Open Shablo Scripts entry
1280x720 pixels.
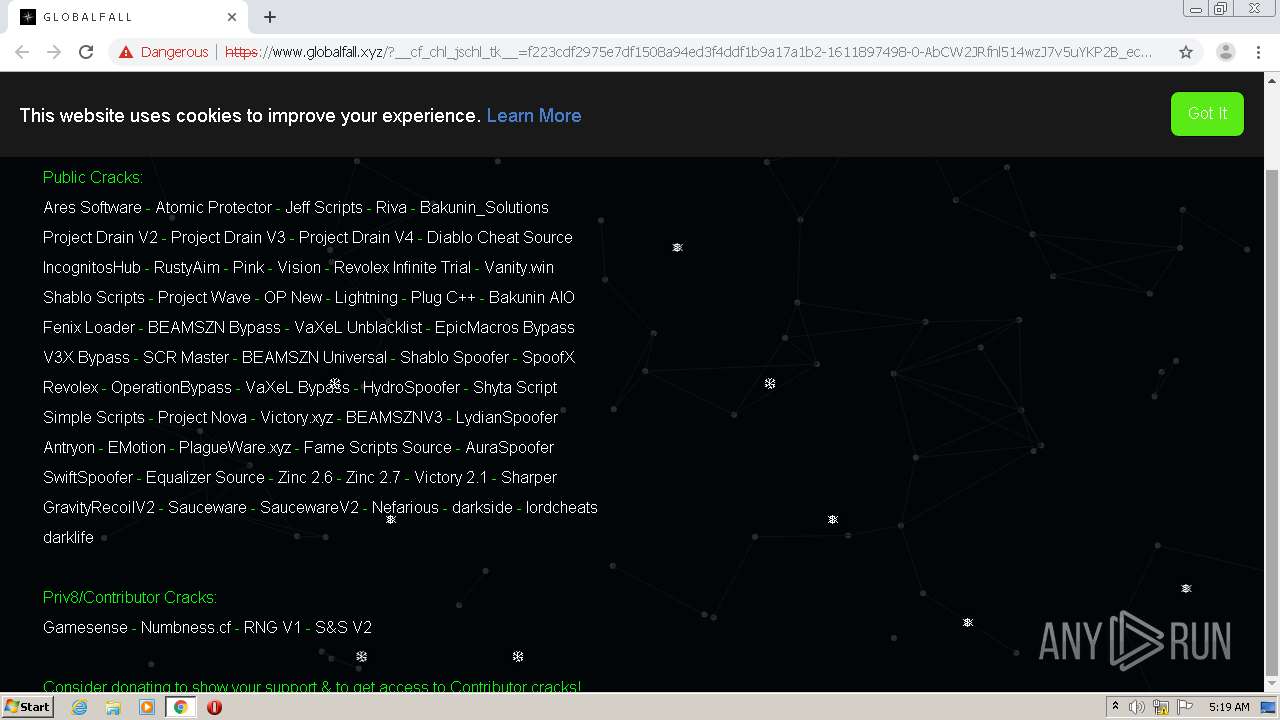pyautogui.click(x=94, y=297)
